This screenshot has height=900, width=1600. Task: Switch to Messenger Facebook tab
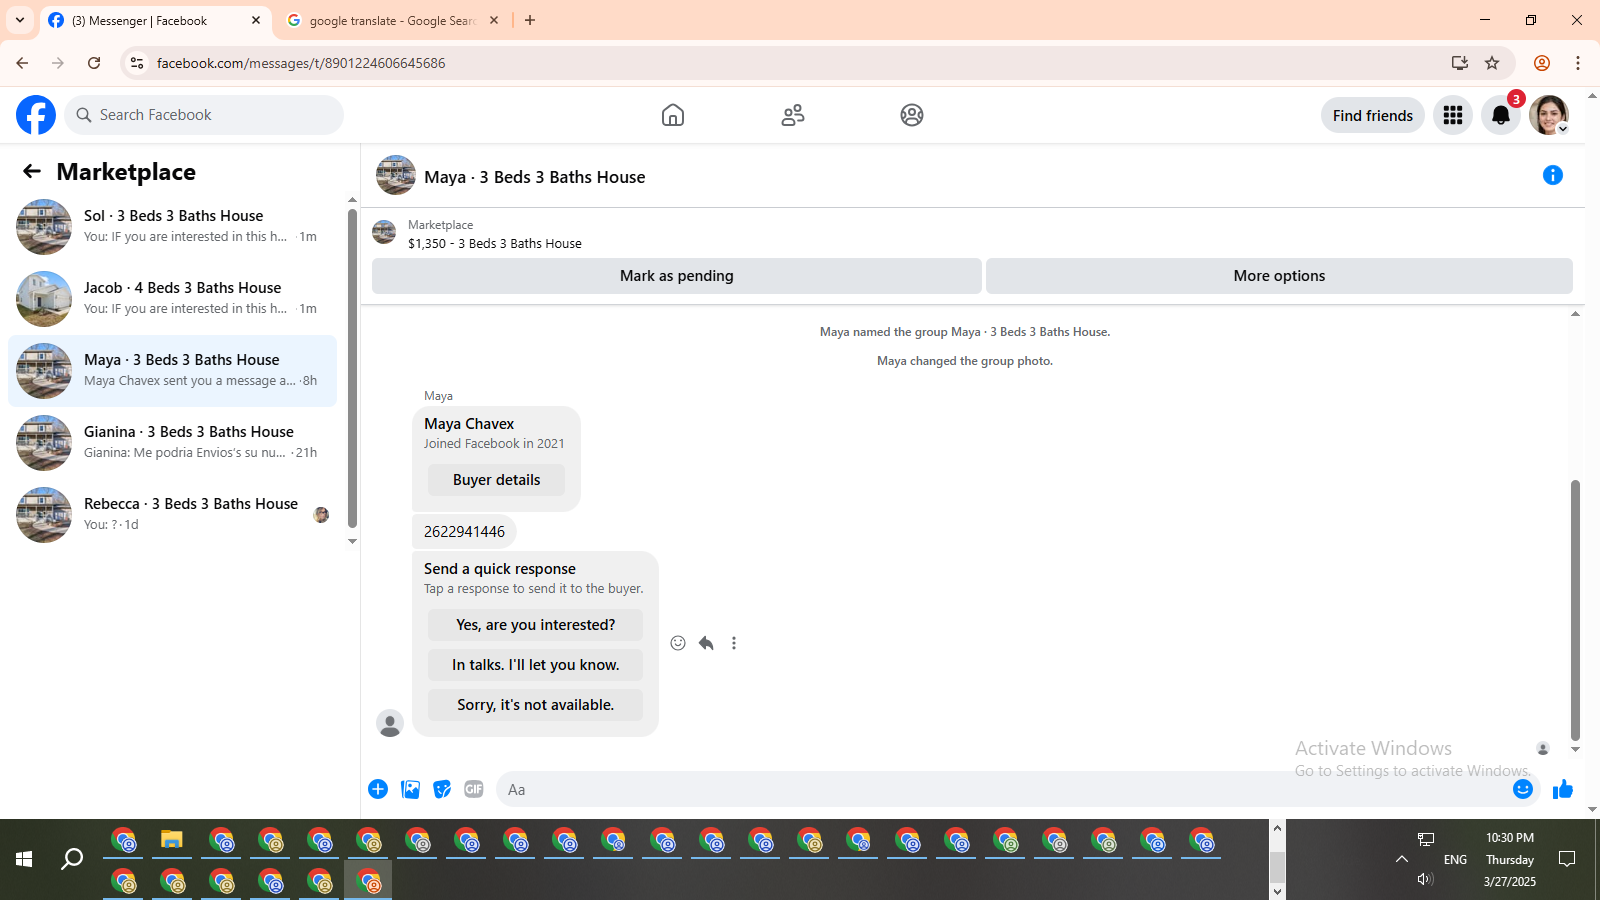coord(155,20)
